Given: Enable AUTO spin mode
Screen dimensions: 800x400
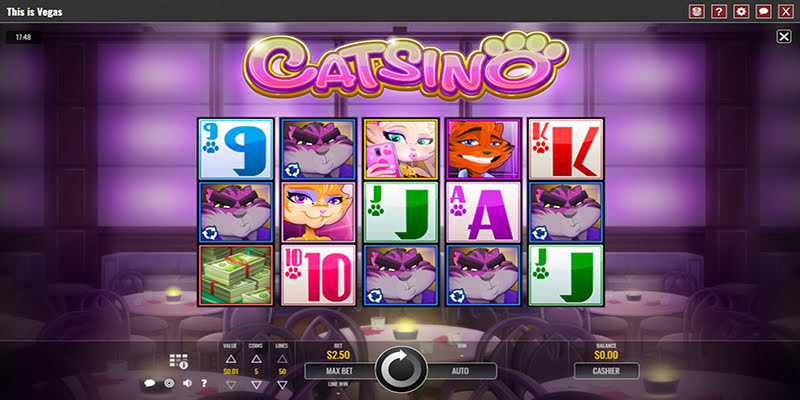Looking at the screenshot, I should 461,371.
